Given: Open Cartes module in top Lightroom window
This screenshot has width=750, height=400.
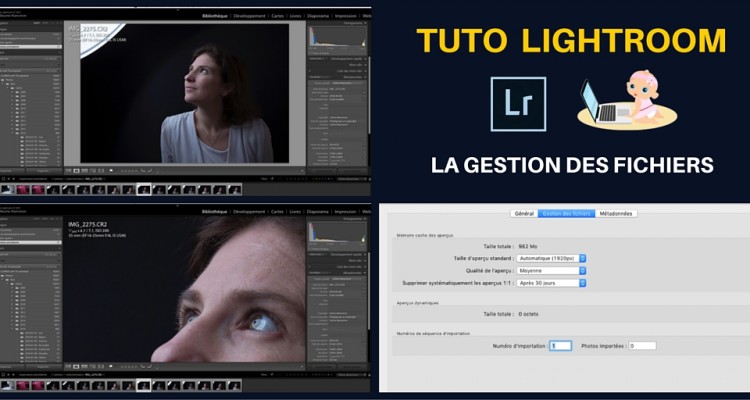Looking at the screenshot, I should tap(277, 16).
